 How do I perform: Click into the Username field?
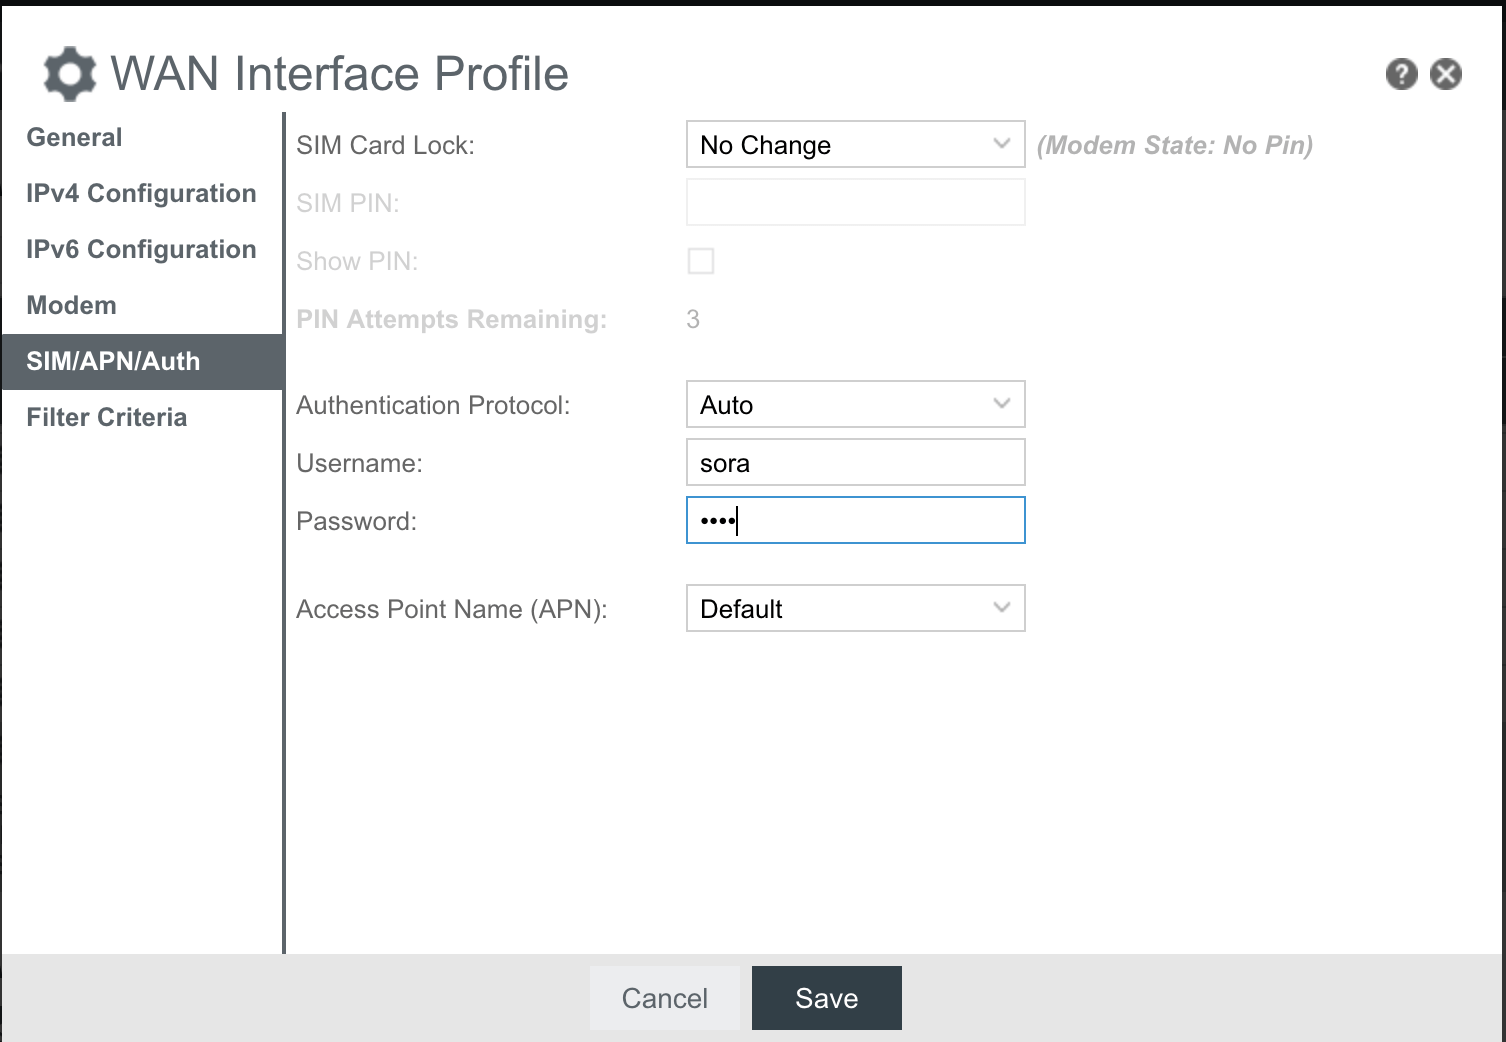(855, 463)
